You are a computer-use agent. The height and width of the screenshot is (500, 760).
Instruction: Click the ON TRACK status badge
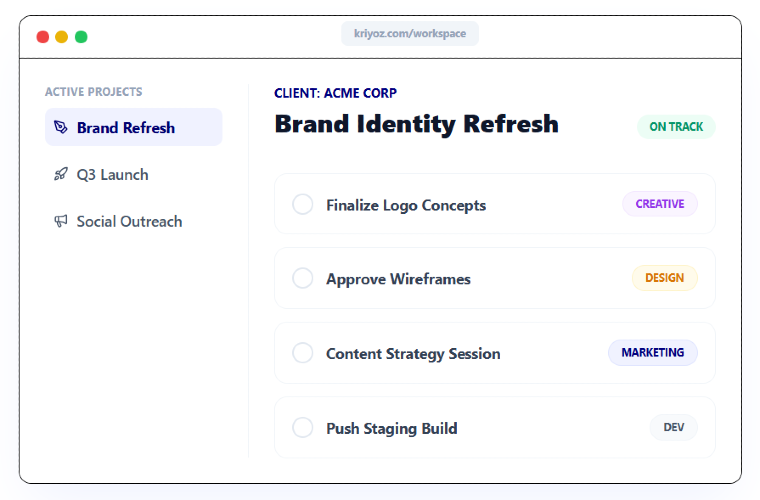pos(676,127)
